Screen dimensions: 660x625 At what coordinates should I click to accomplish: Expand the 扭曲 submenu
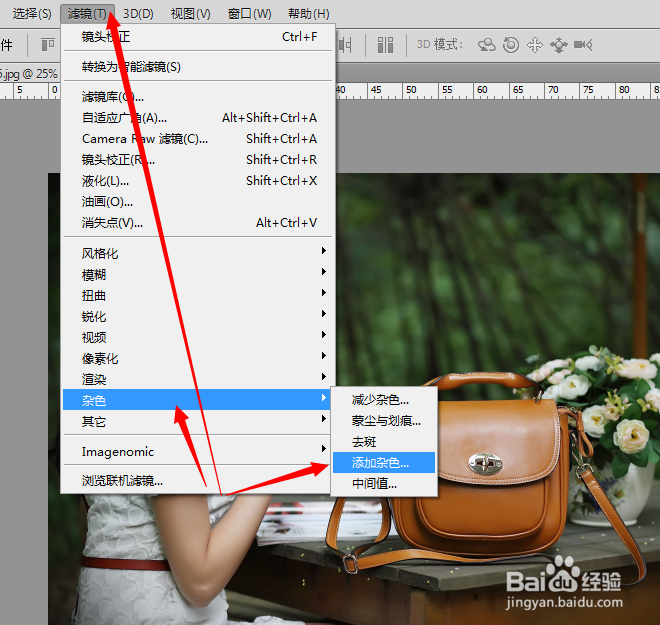pos(198,295)
